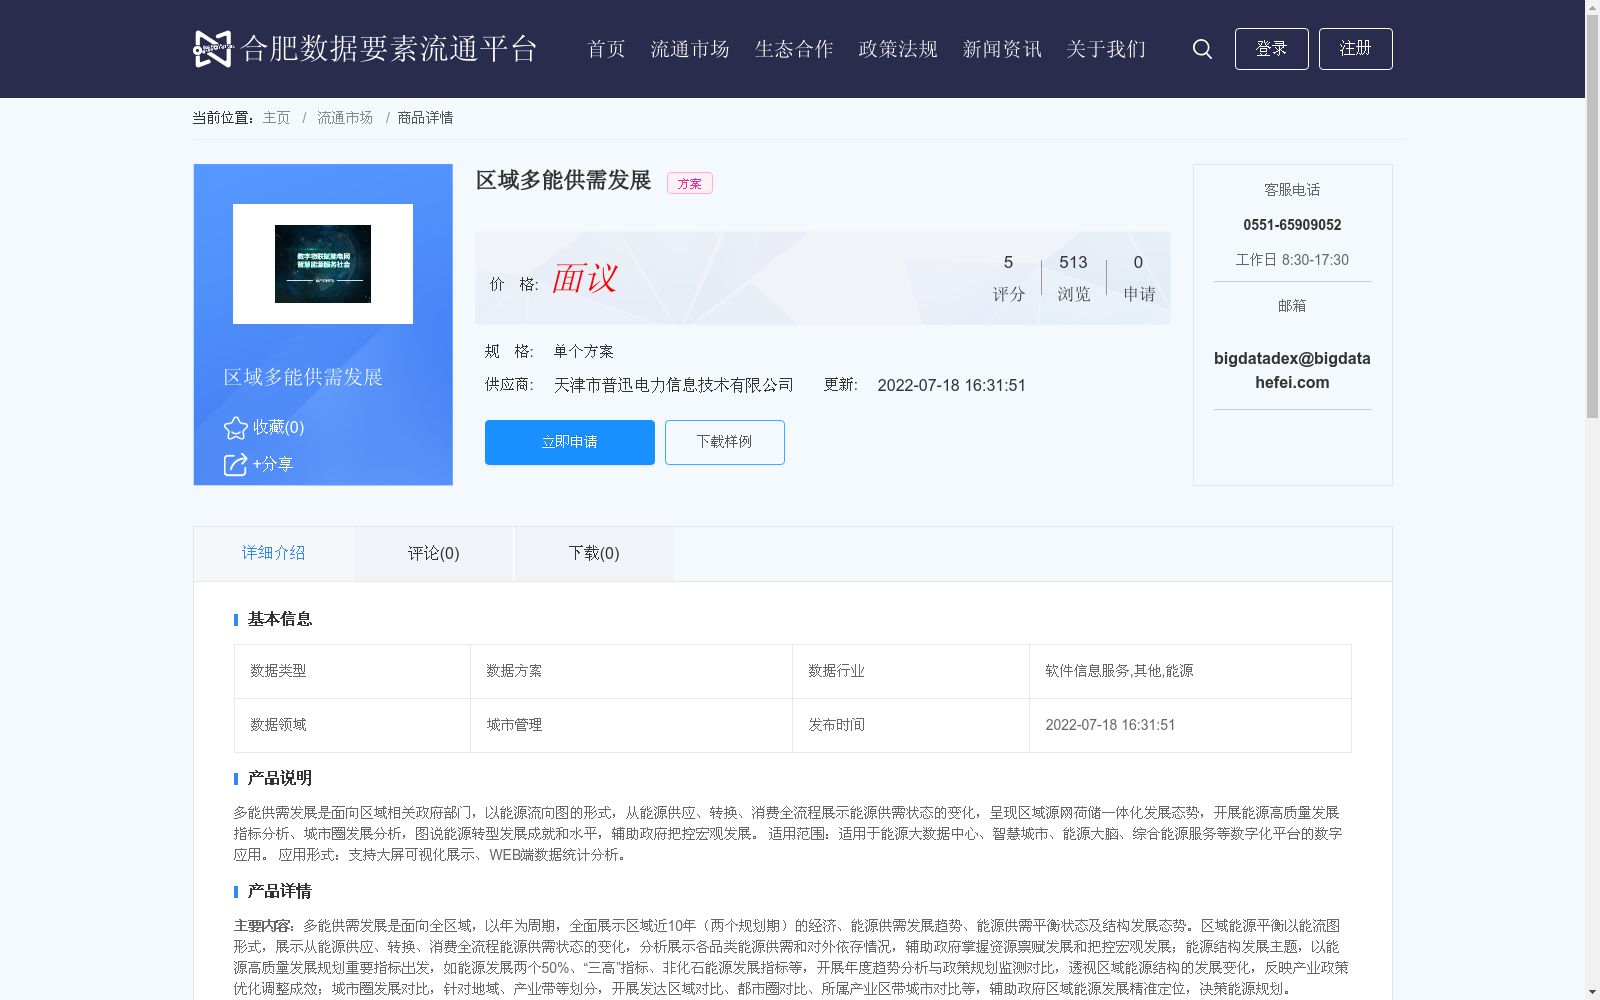Viewport: 1600px width, 1000px height.
Task: Open the search magnifier icon
Action: [1202, 49]
